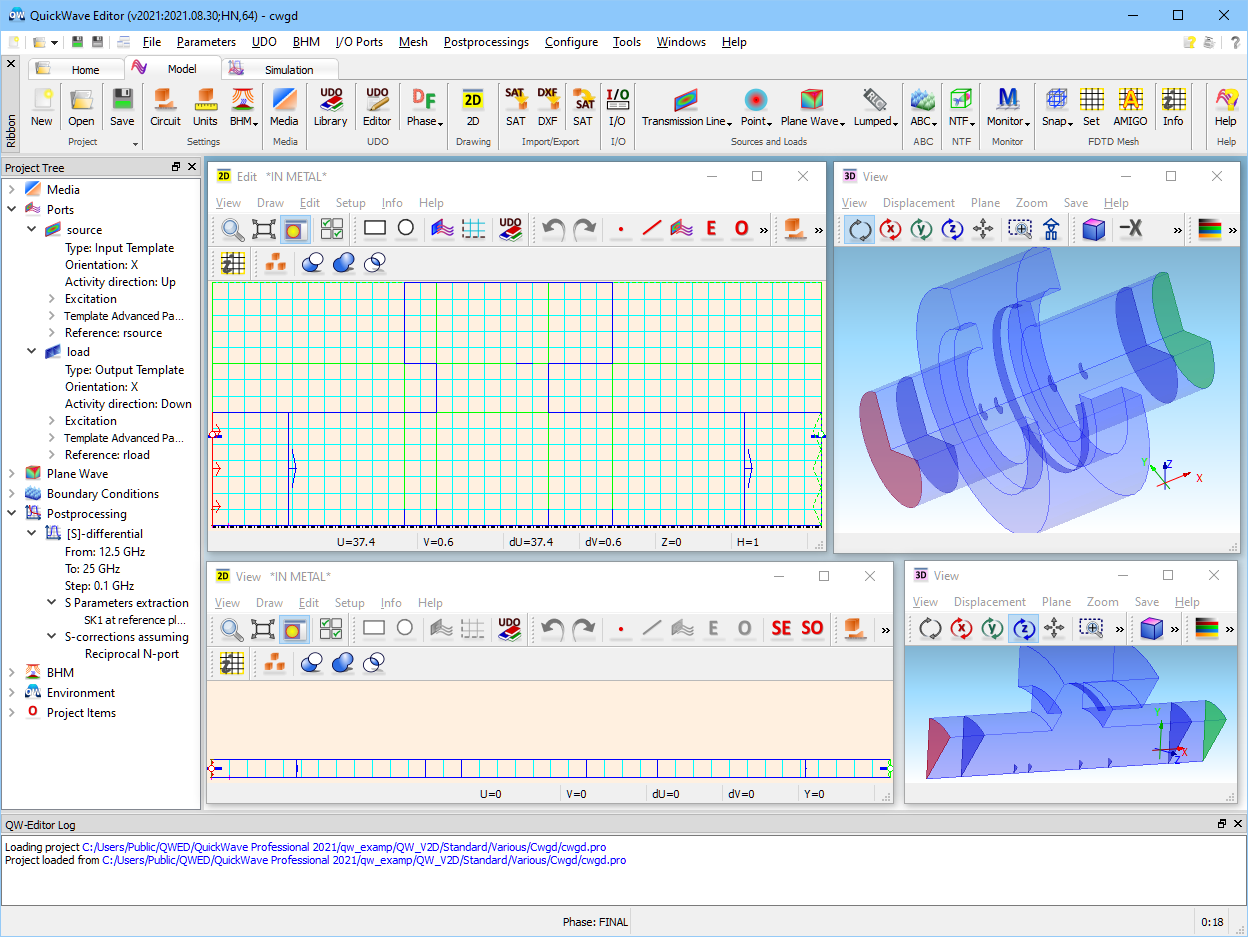Click Redo in the Edit window toolbar

(584, 229)
